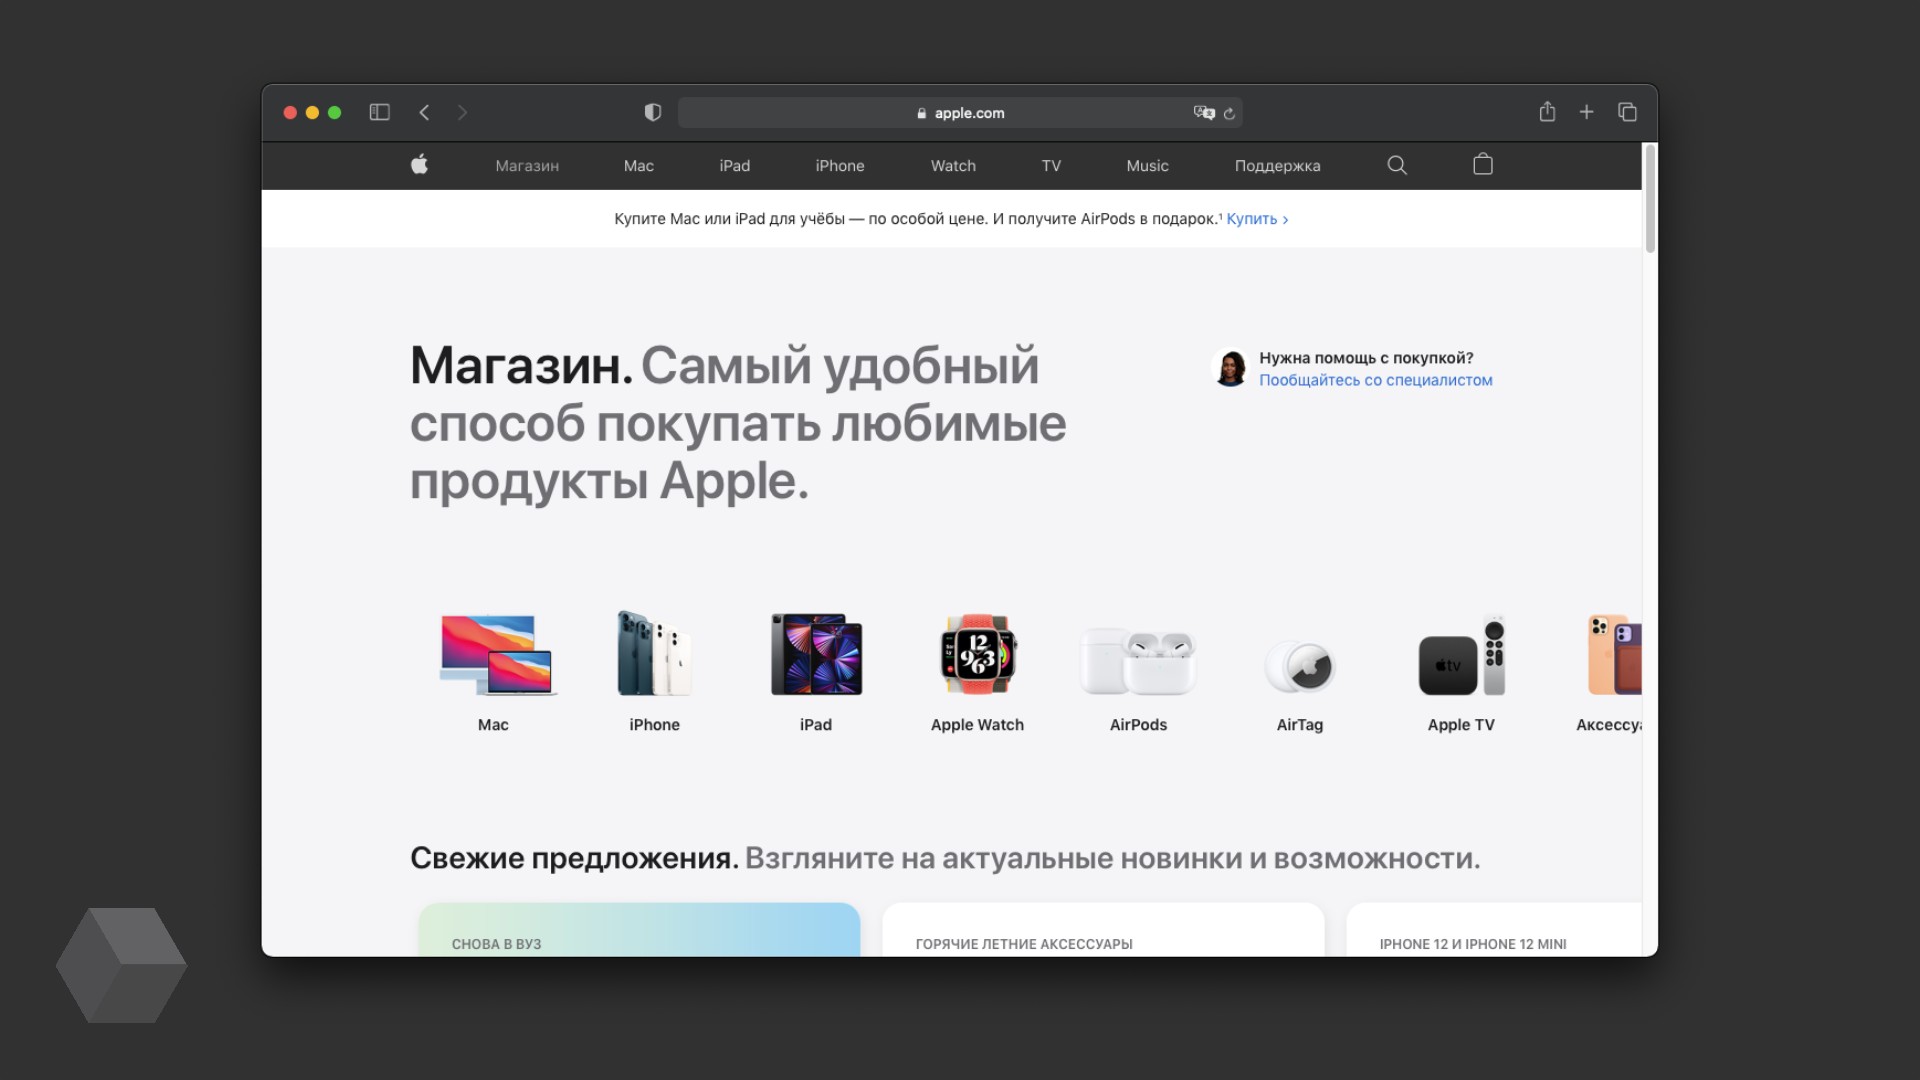Open the IPHONE 12 И IPHONE 12 MINI card

tap(1494, 930)
